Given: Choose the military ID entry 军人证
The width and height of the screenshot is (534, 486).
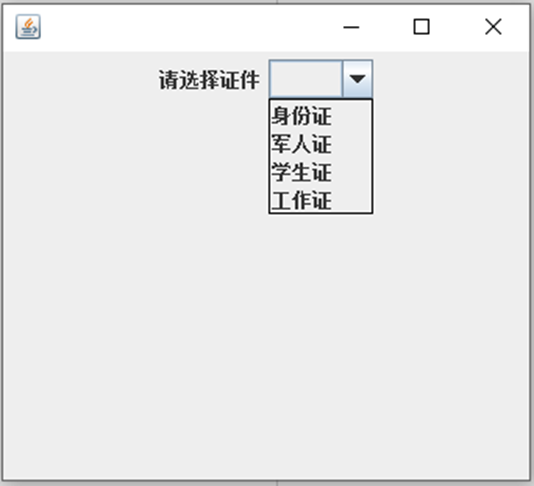Looking at the screenshot, I should pyautogui.click(x=320, y=144).
